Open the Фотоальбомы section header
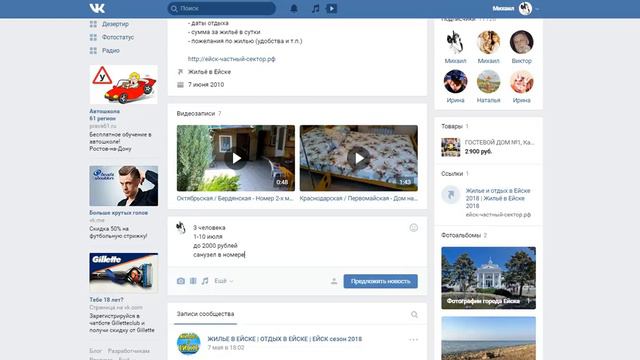The height and width of the screenshot is (360, 640). tap(464, 236)
